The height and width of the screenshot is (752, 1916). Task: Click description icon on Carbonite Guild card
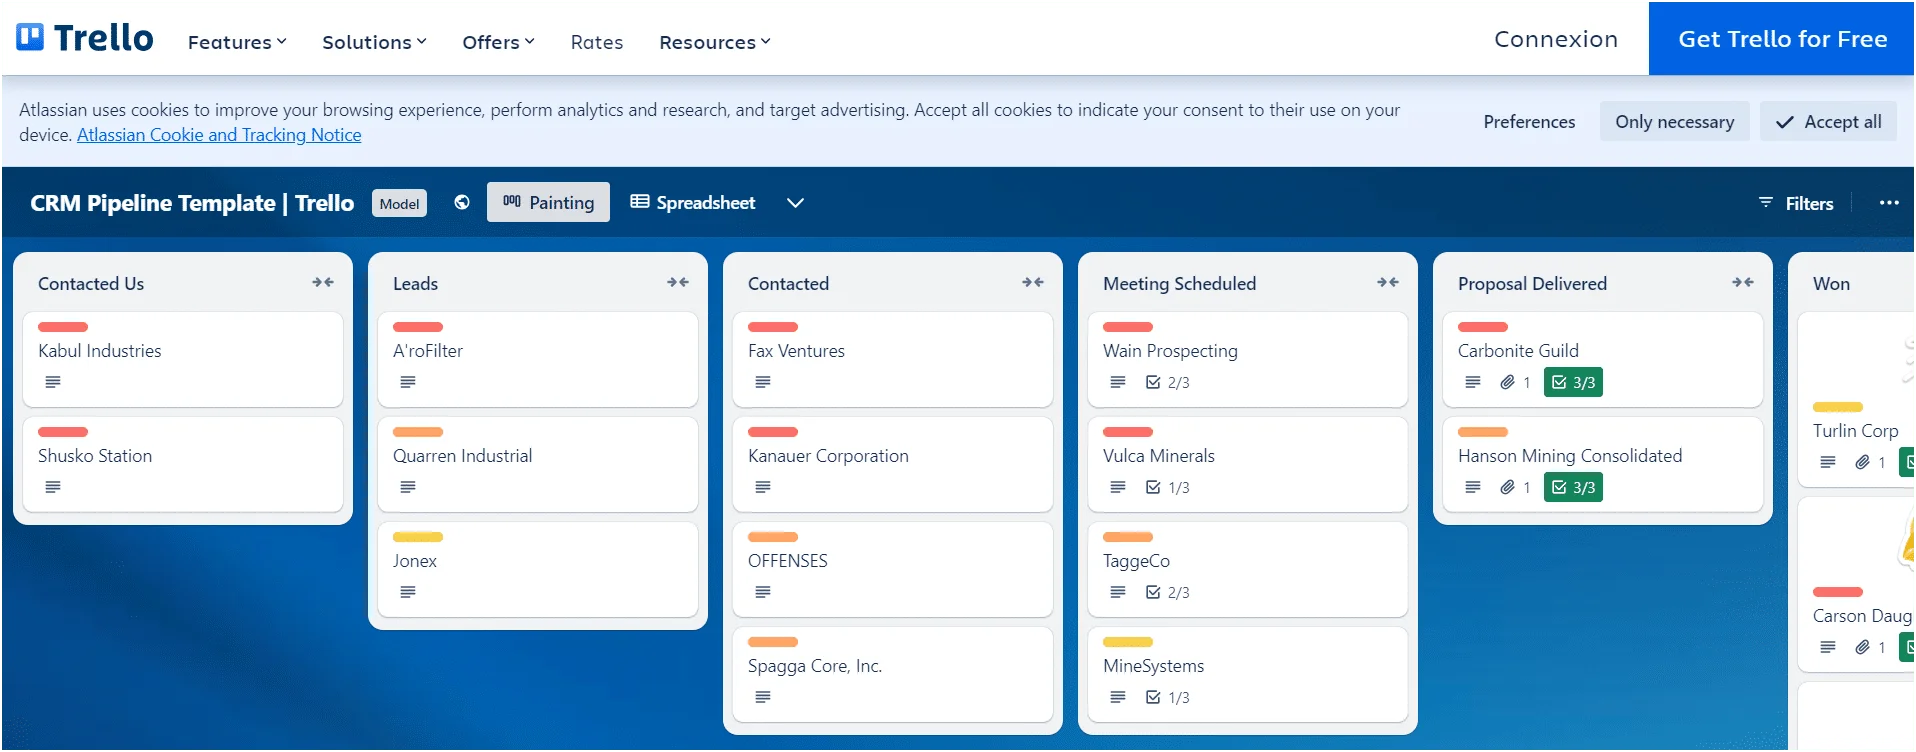1473,382
